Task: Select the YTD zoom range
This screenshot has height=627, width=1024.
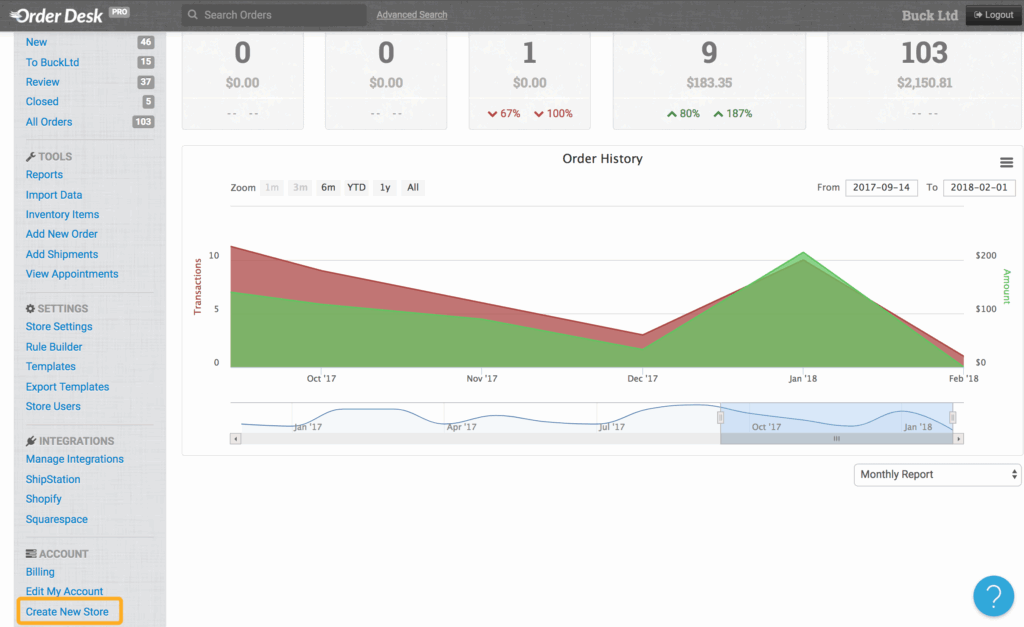Action: (x=356, y=188)
